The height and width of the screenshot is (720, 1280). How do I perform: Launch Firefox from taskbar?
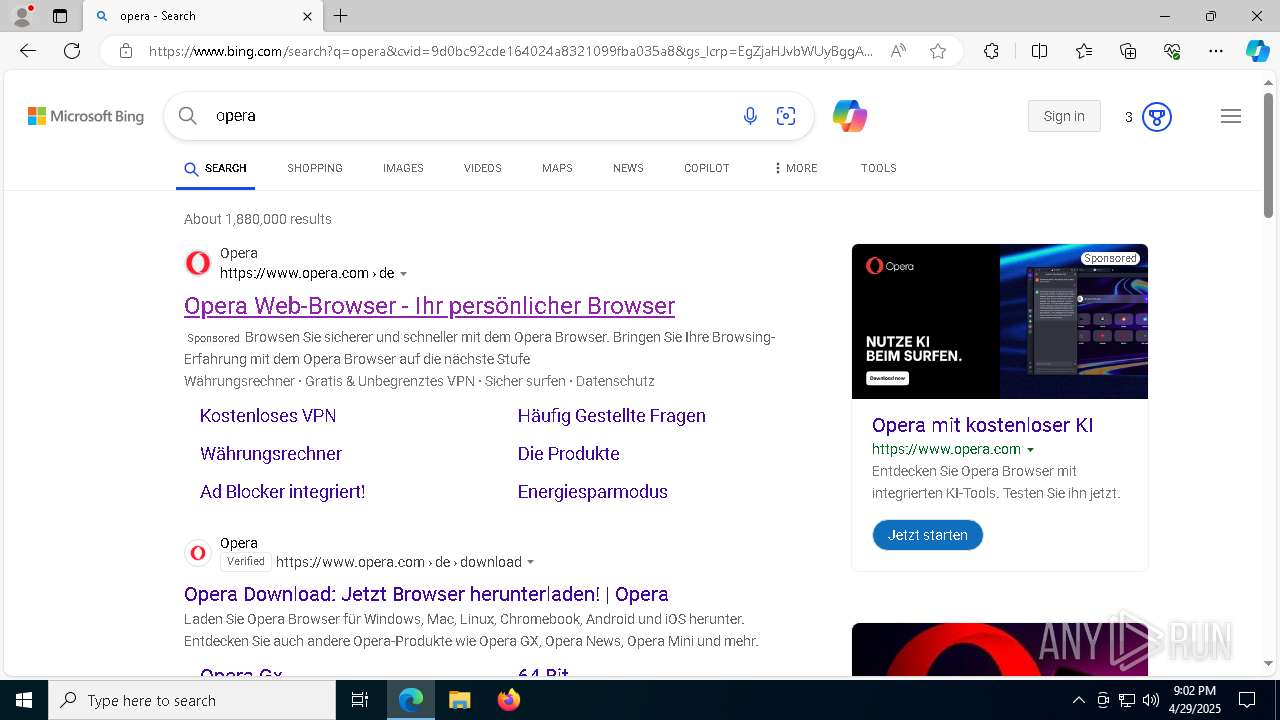click(x=508, y=700)
